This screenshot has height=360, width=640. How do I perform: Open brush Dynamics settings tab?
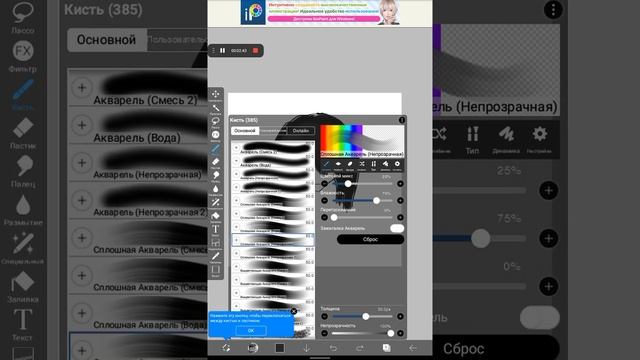point(385,164)
